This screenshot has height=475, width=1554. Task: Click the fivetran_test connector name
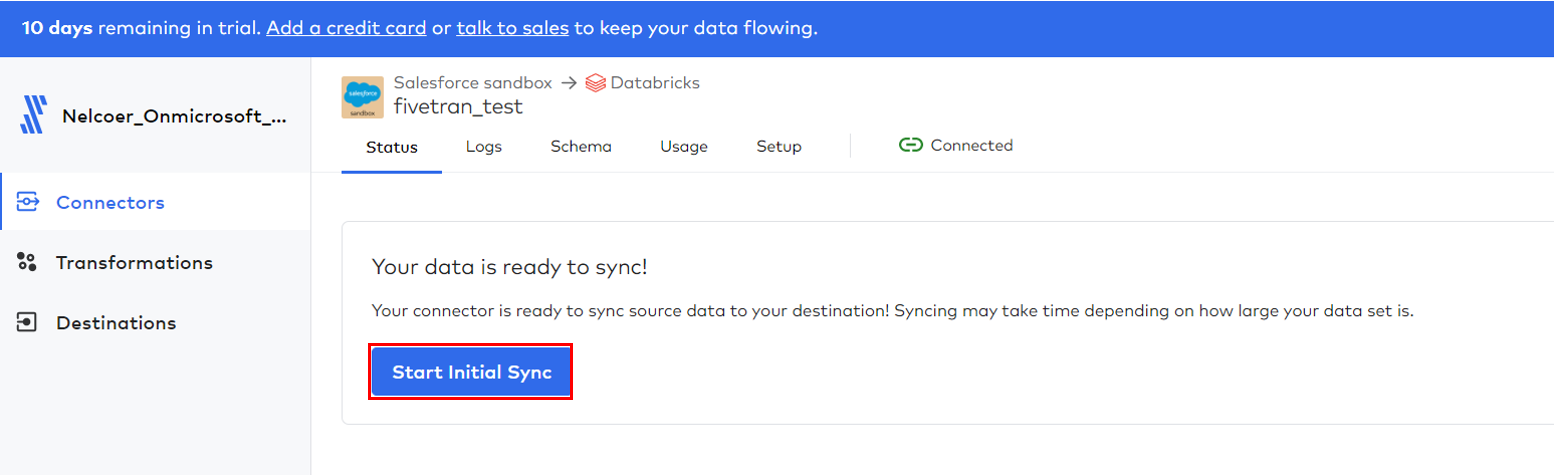458,106
